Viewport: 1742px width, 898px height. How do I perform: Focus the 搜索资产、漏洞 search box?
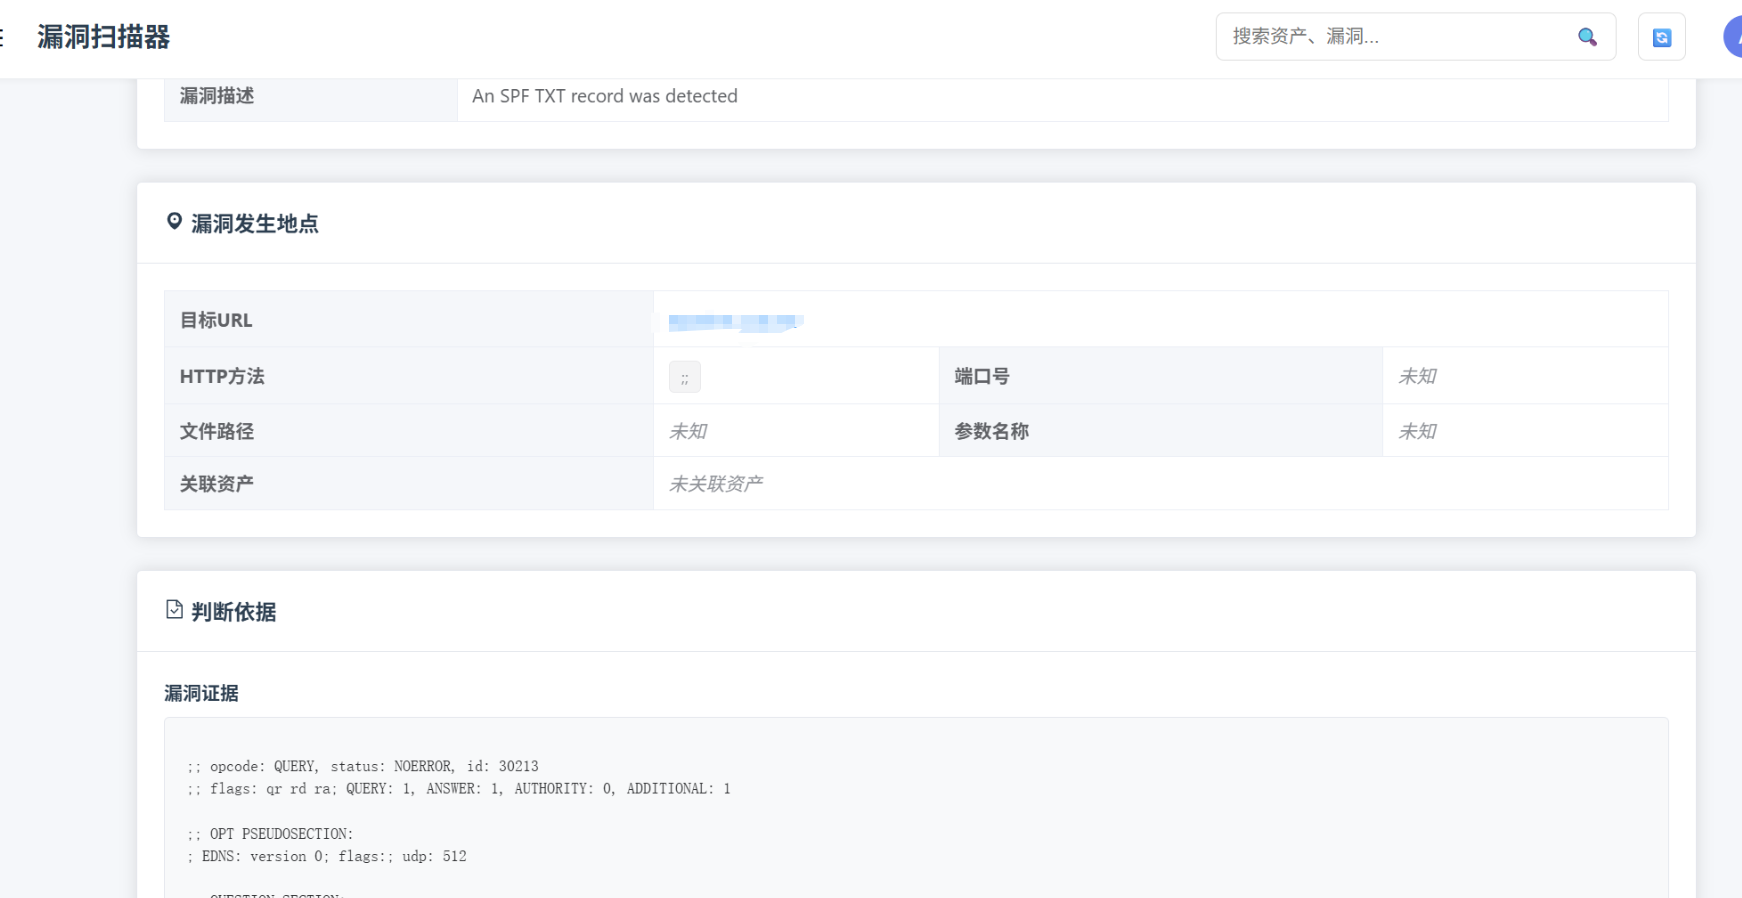pos(1395,37)
